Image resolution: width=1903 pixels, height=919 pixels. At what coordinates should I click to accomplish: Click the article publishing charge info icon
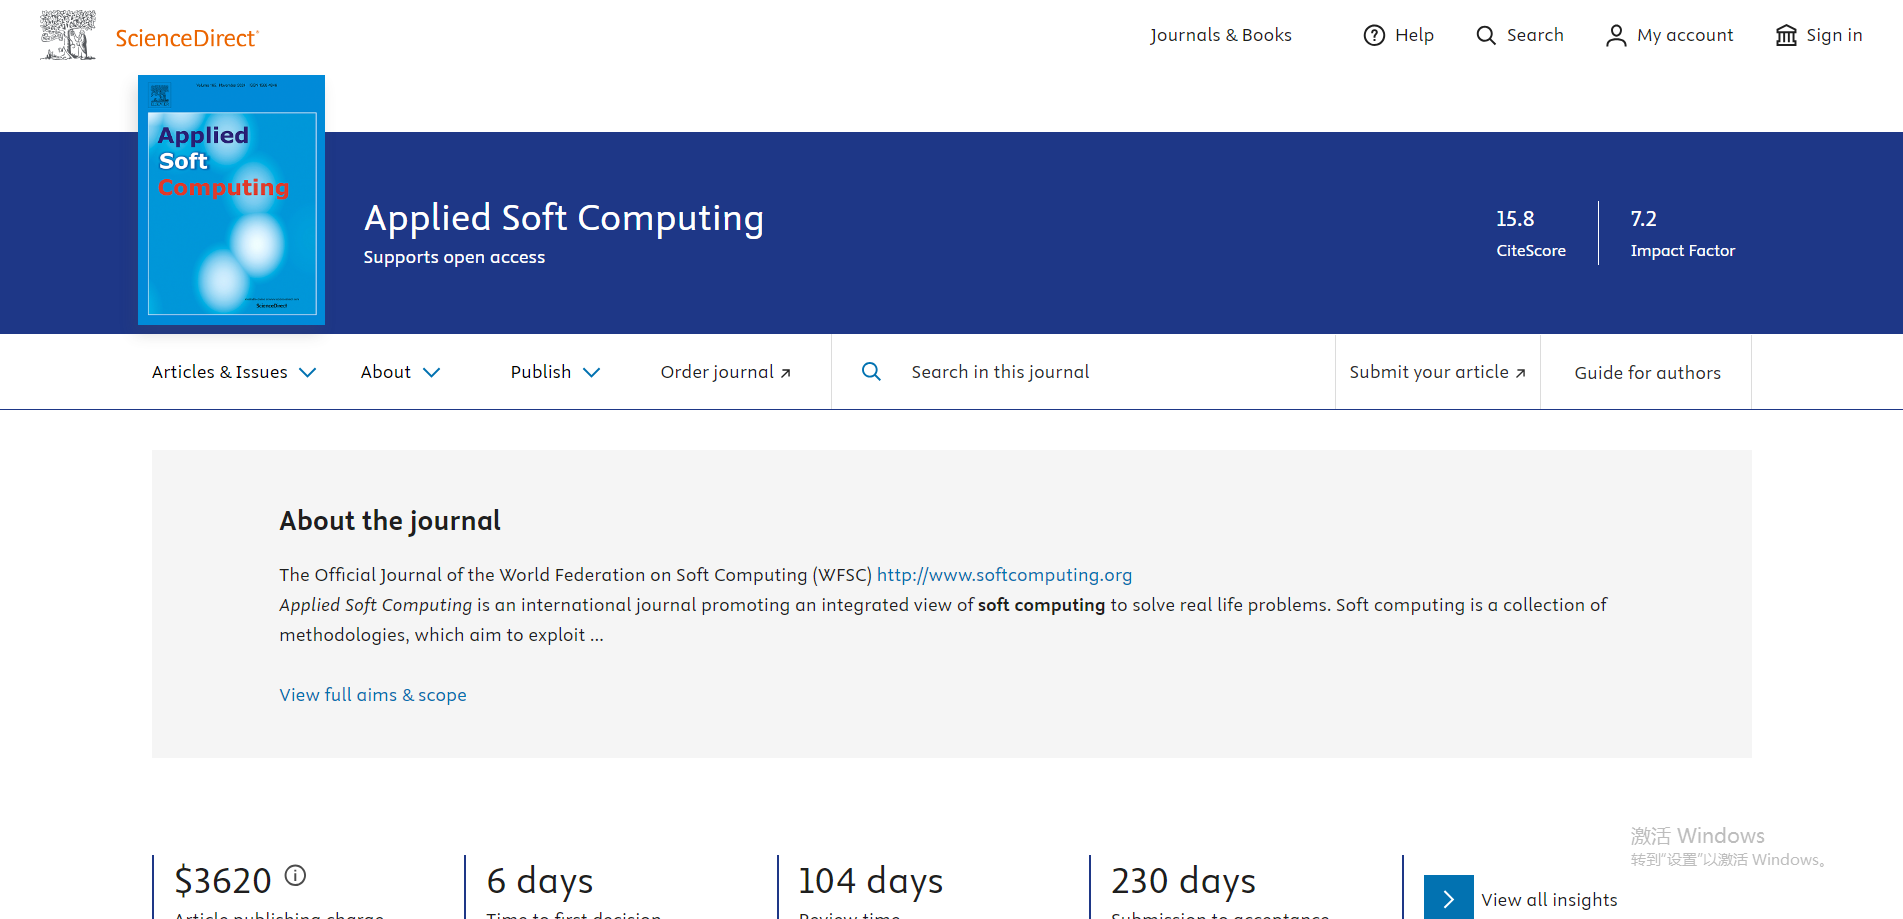point(295,875)
